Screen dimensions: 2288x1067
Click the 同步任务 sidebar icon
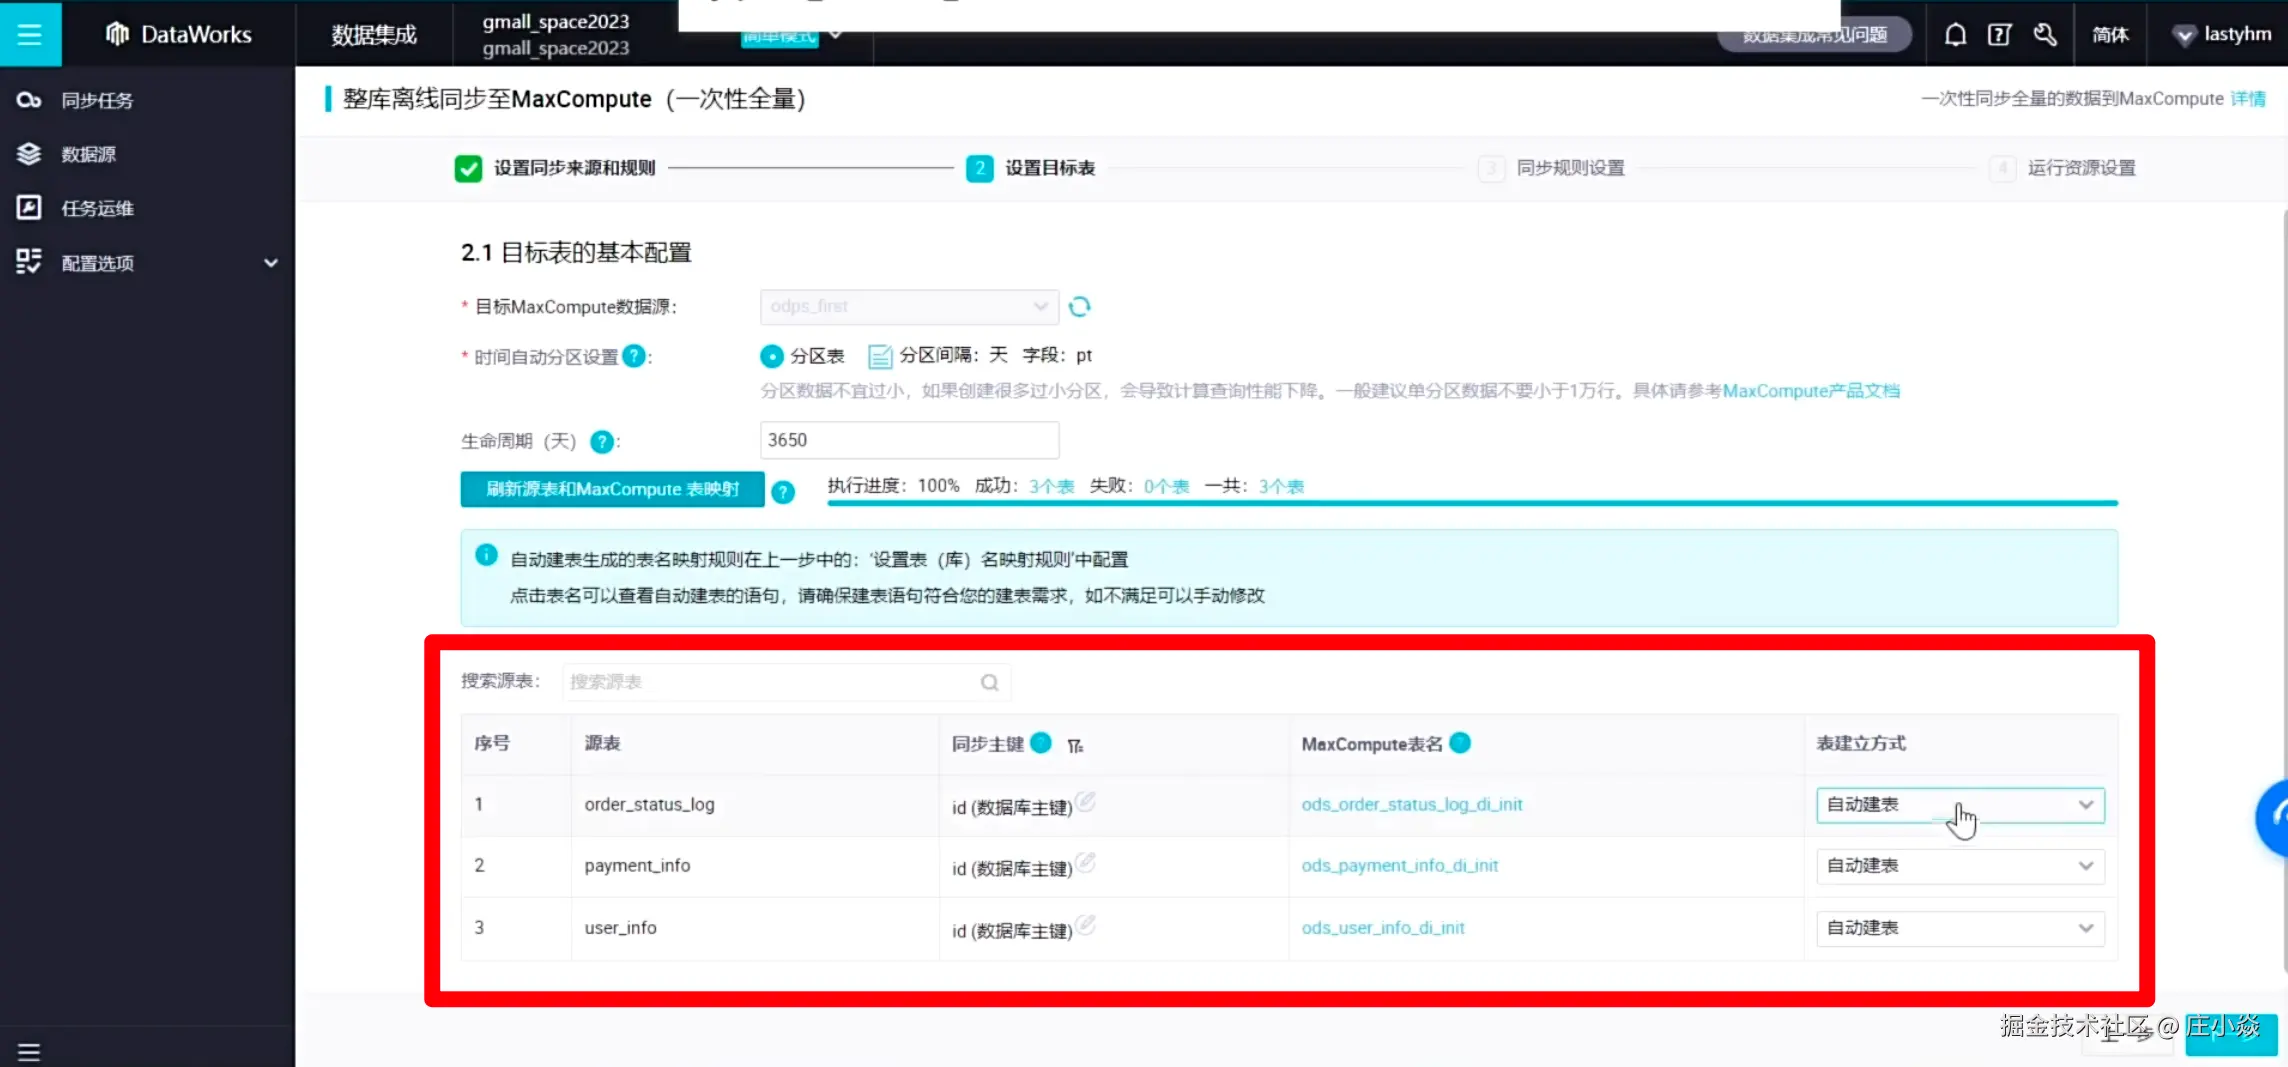(29, 100)
